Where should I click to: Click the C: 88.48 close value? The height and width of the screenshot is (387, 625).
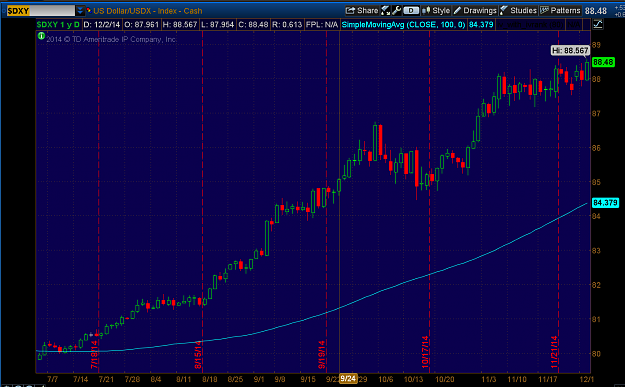click(x=254, y=25)
